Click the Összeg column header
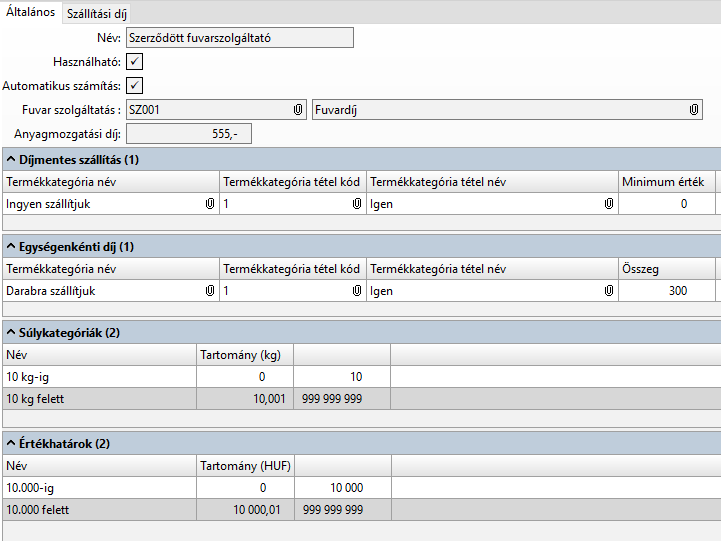 point(667,269)
